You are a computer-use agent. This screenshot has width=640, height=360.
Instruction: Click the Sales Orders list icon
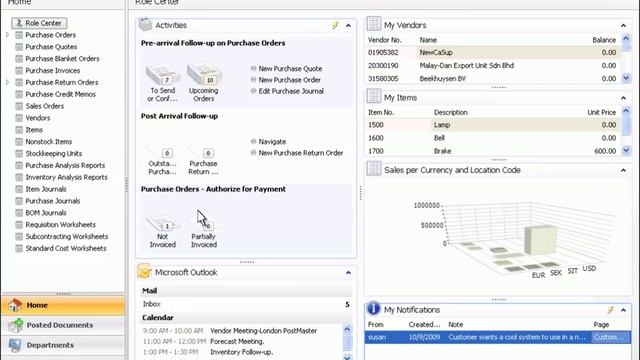[x=19, y=106]
